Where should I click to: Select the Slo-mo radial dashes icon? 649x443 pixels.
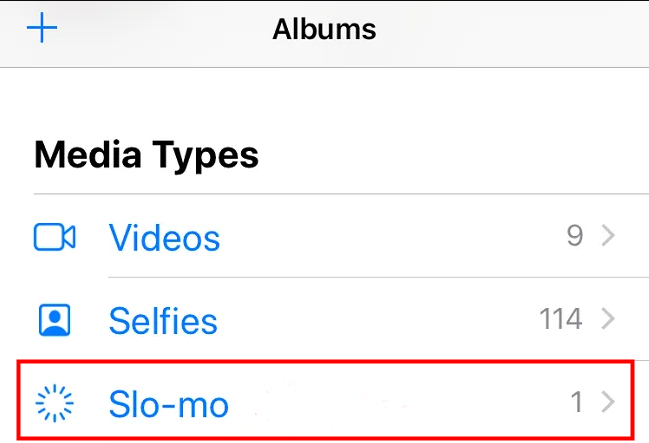pos(54,403)
